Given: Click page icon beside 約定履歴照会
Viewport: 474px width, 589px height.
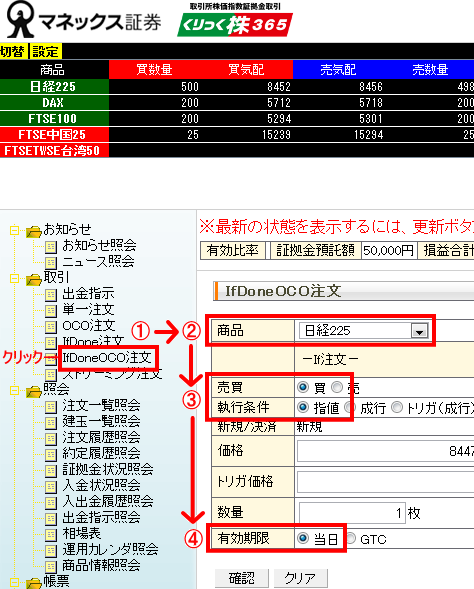Looking at the screenshot, I should pos(51,455).
